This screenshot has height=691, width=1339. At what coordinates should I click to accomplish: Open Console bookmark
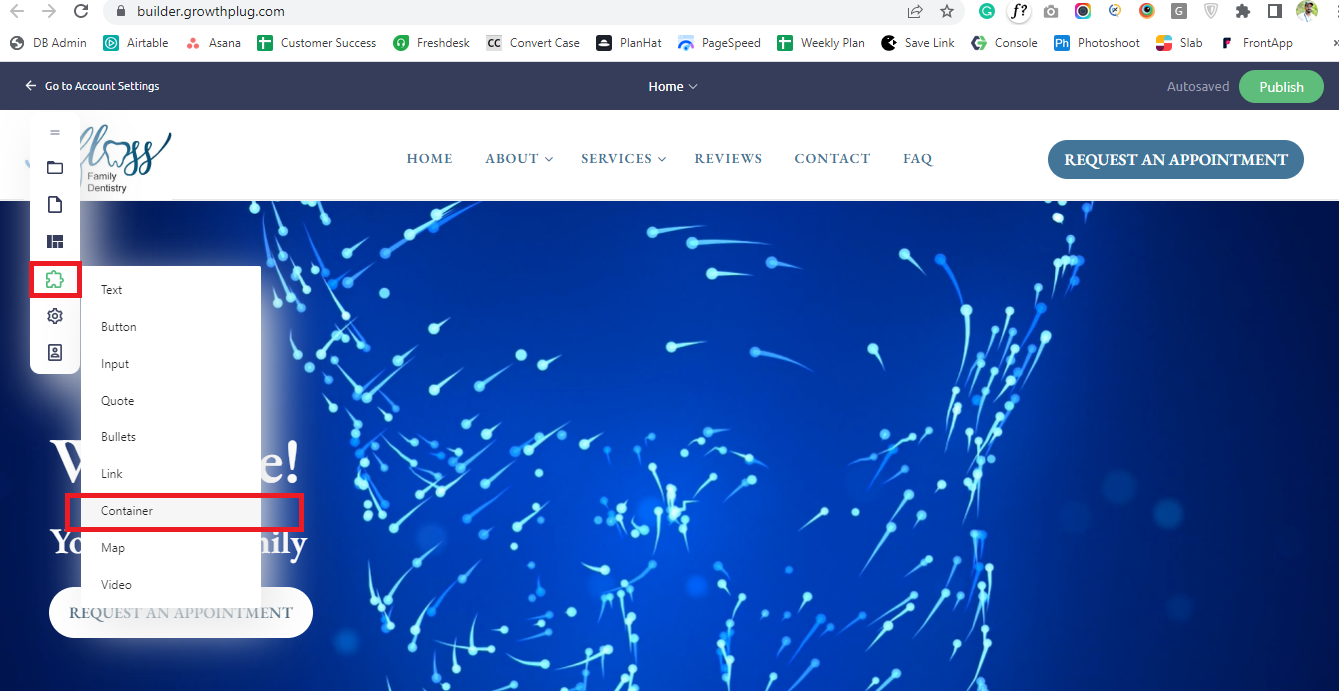1005,43
